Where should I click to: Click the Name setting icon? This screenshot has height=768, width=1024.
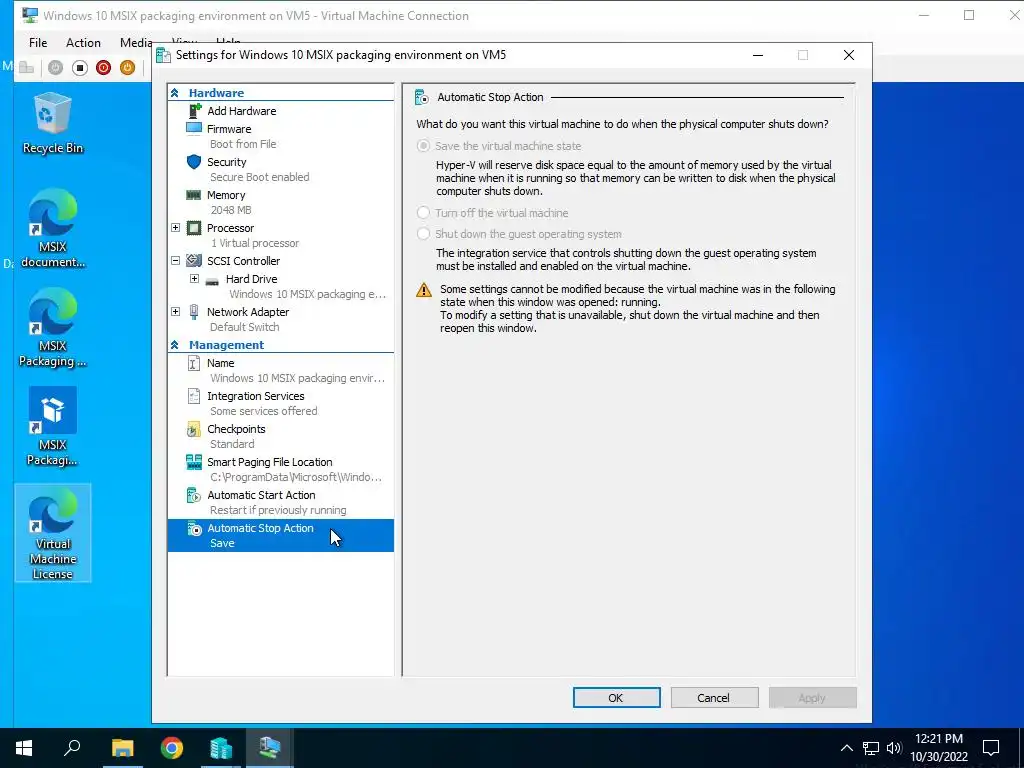194,363
